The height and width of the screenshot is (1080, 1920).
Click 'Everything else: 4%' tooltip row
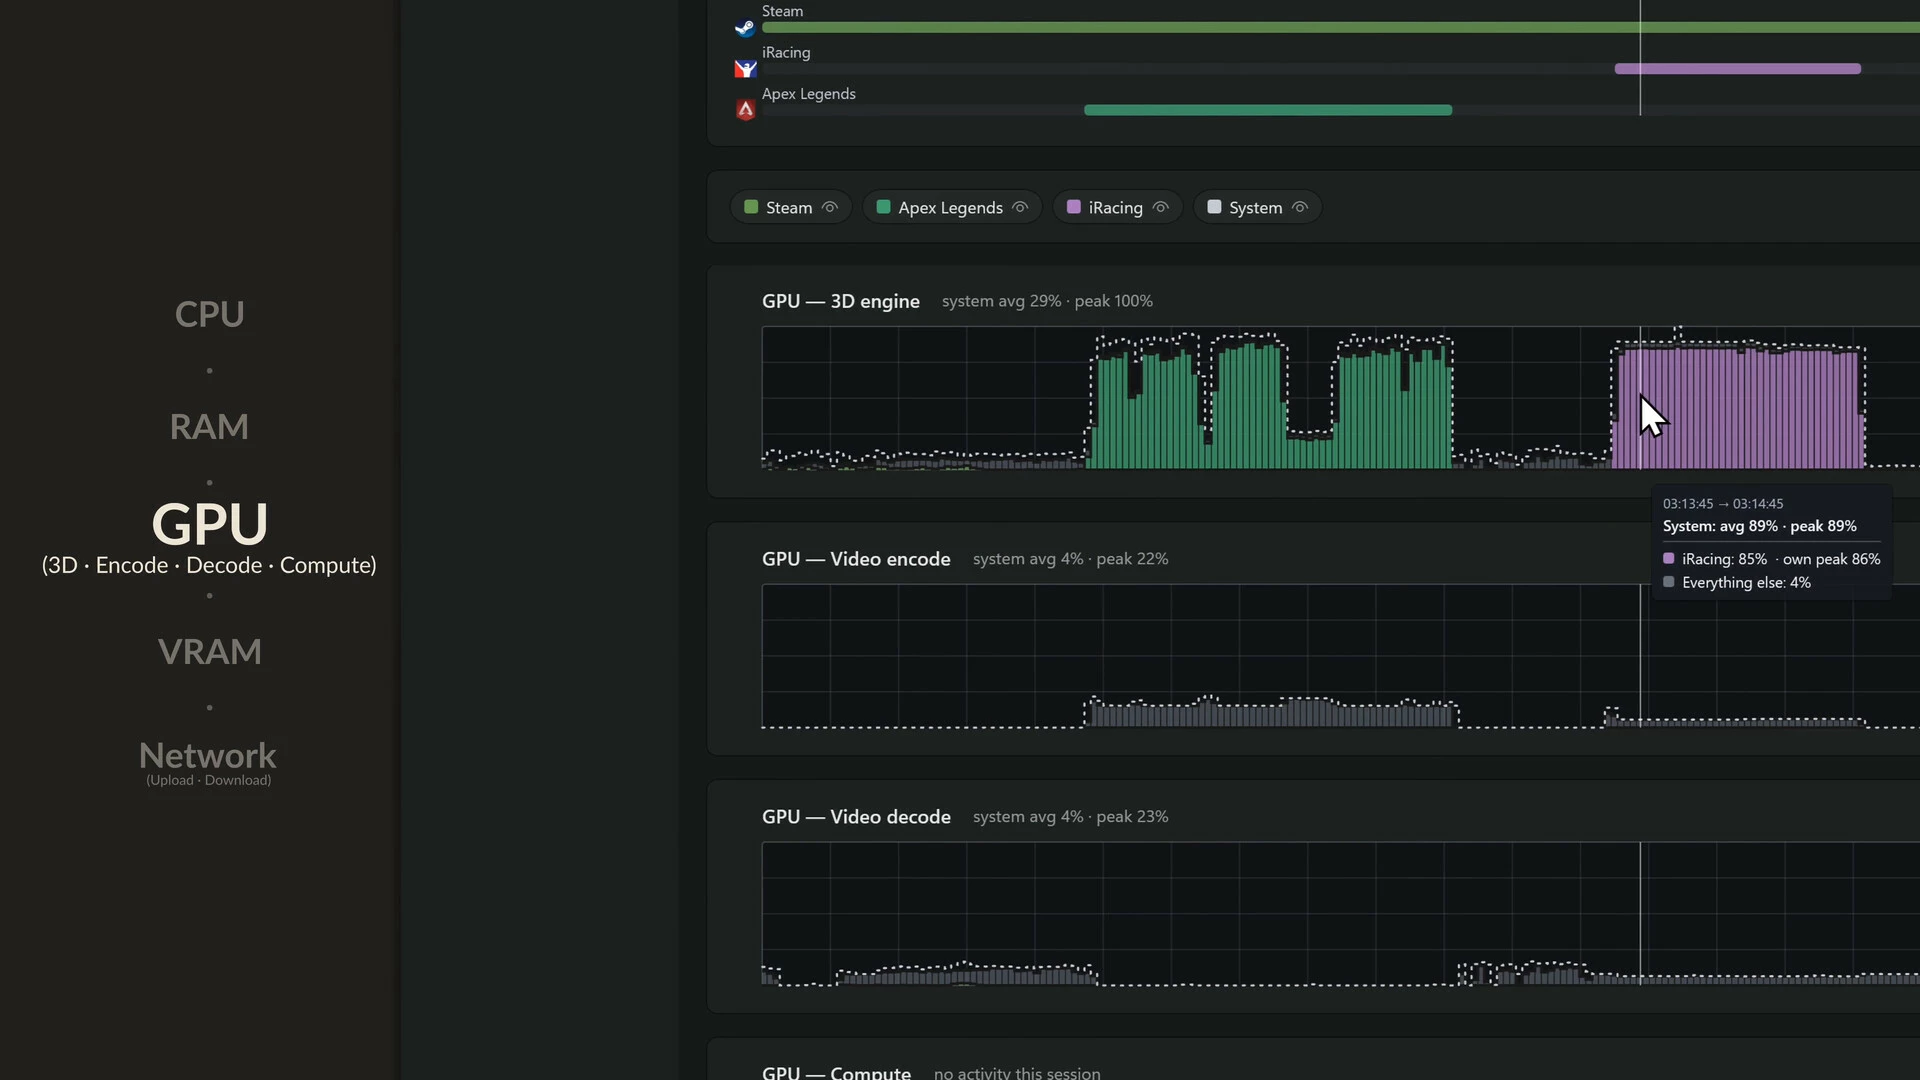(x=1737, y=582)
